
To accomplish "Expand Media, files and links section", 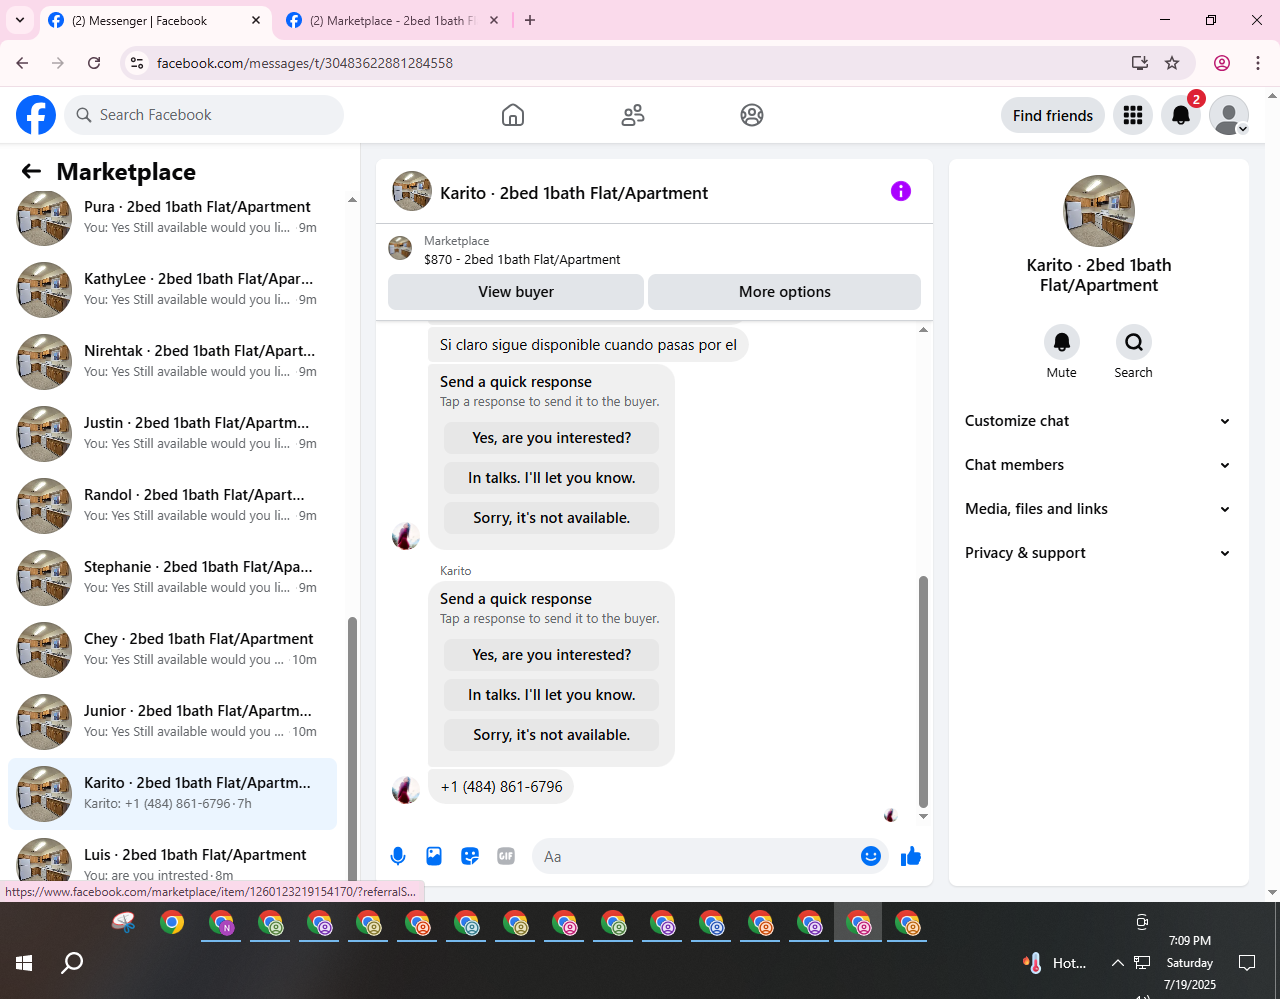I will click(1098, 509).
